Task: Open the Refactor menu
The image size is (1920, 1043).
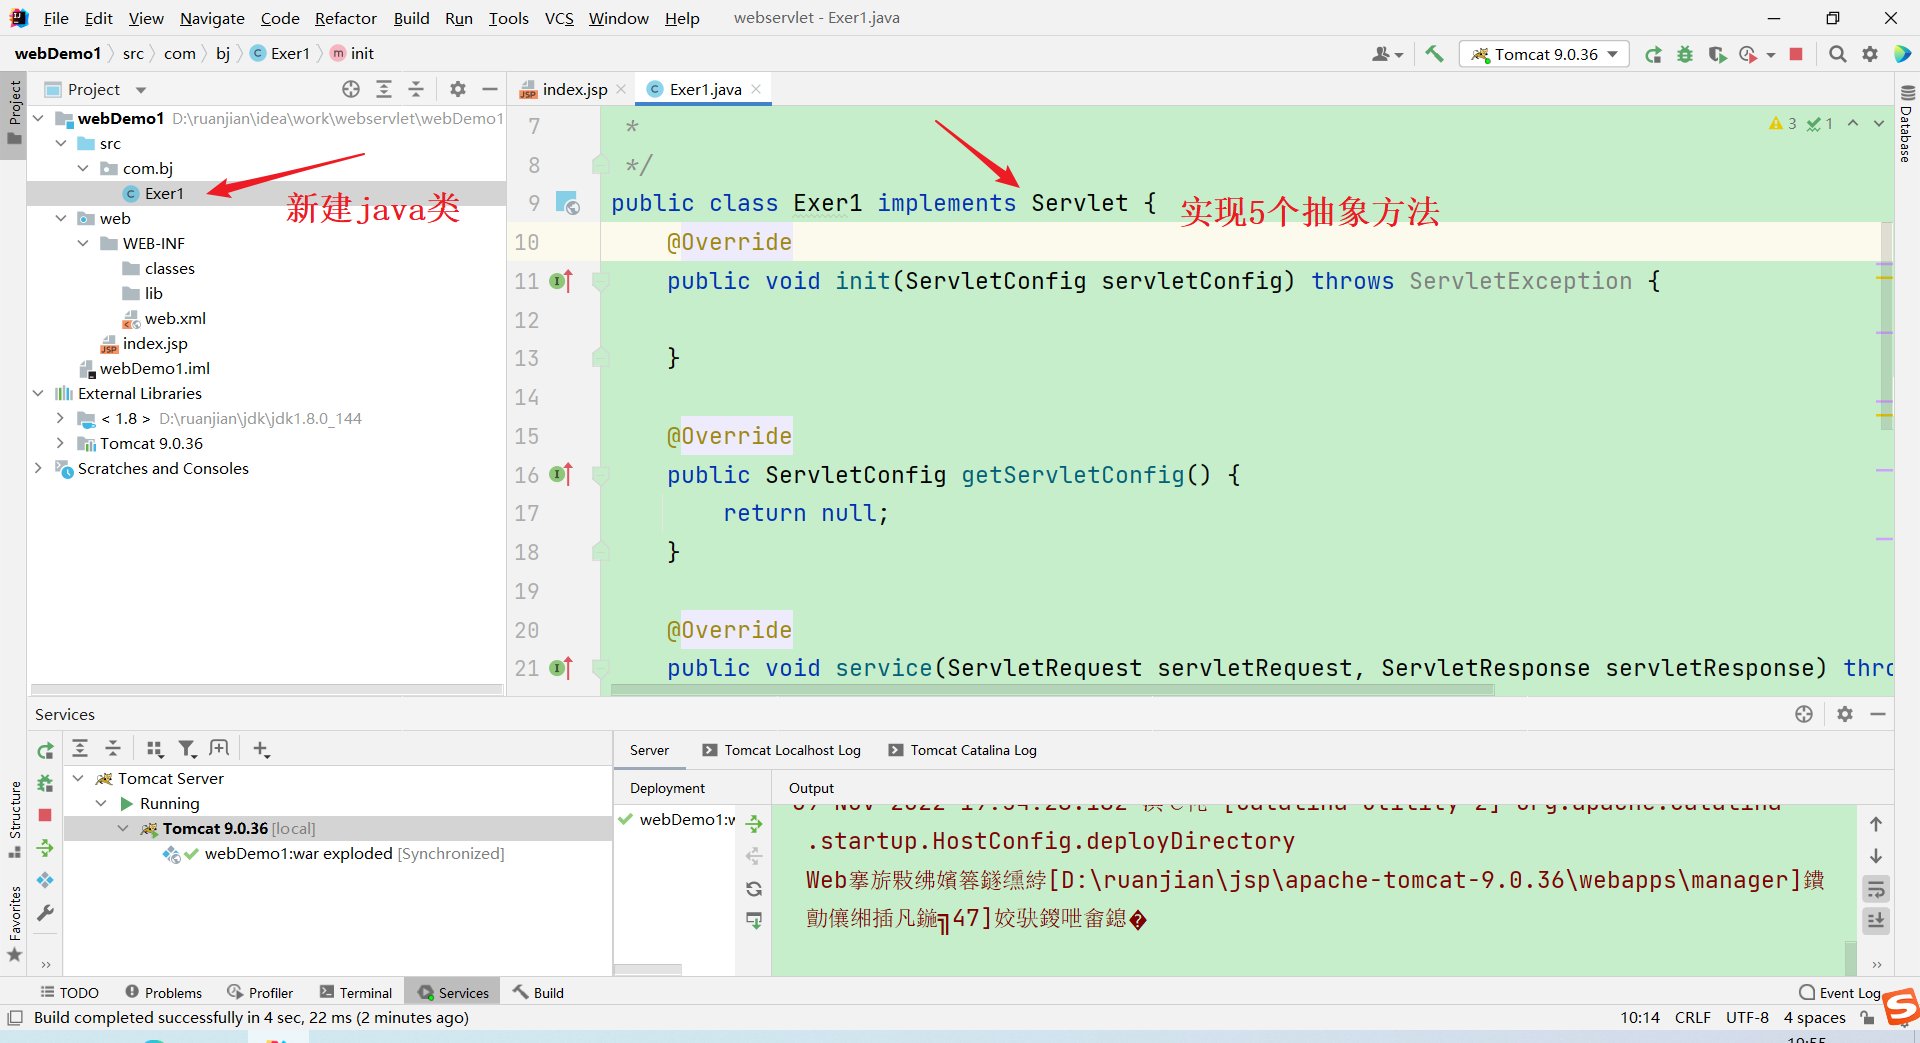Action: coord(345,18)
